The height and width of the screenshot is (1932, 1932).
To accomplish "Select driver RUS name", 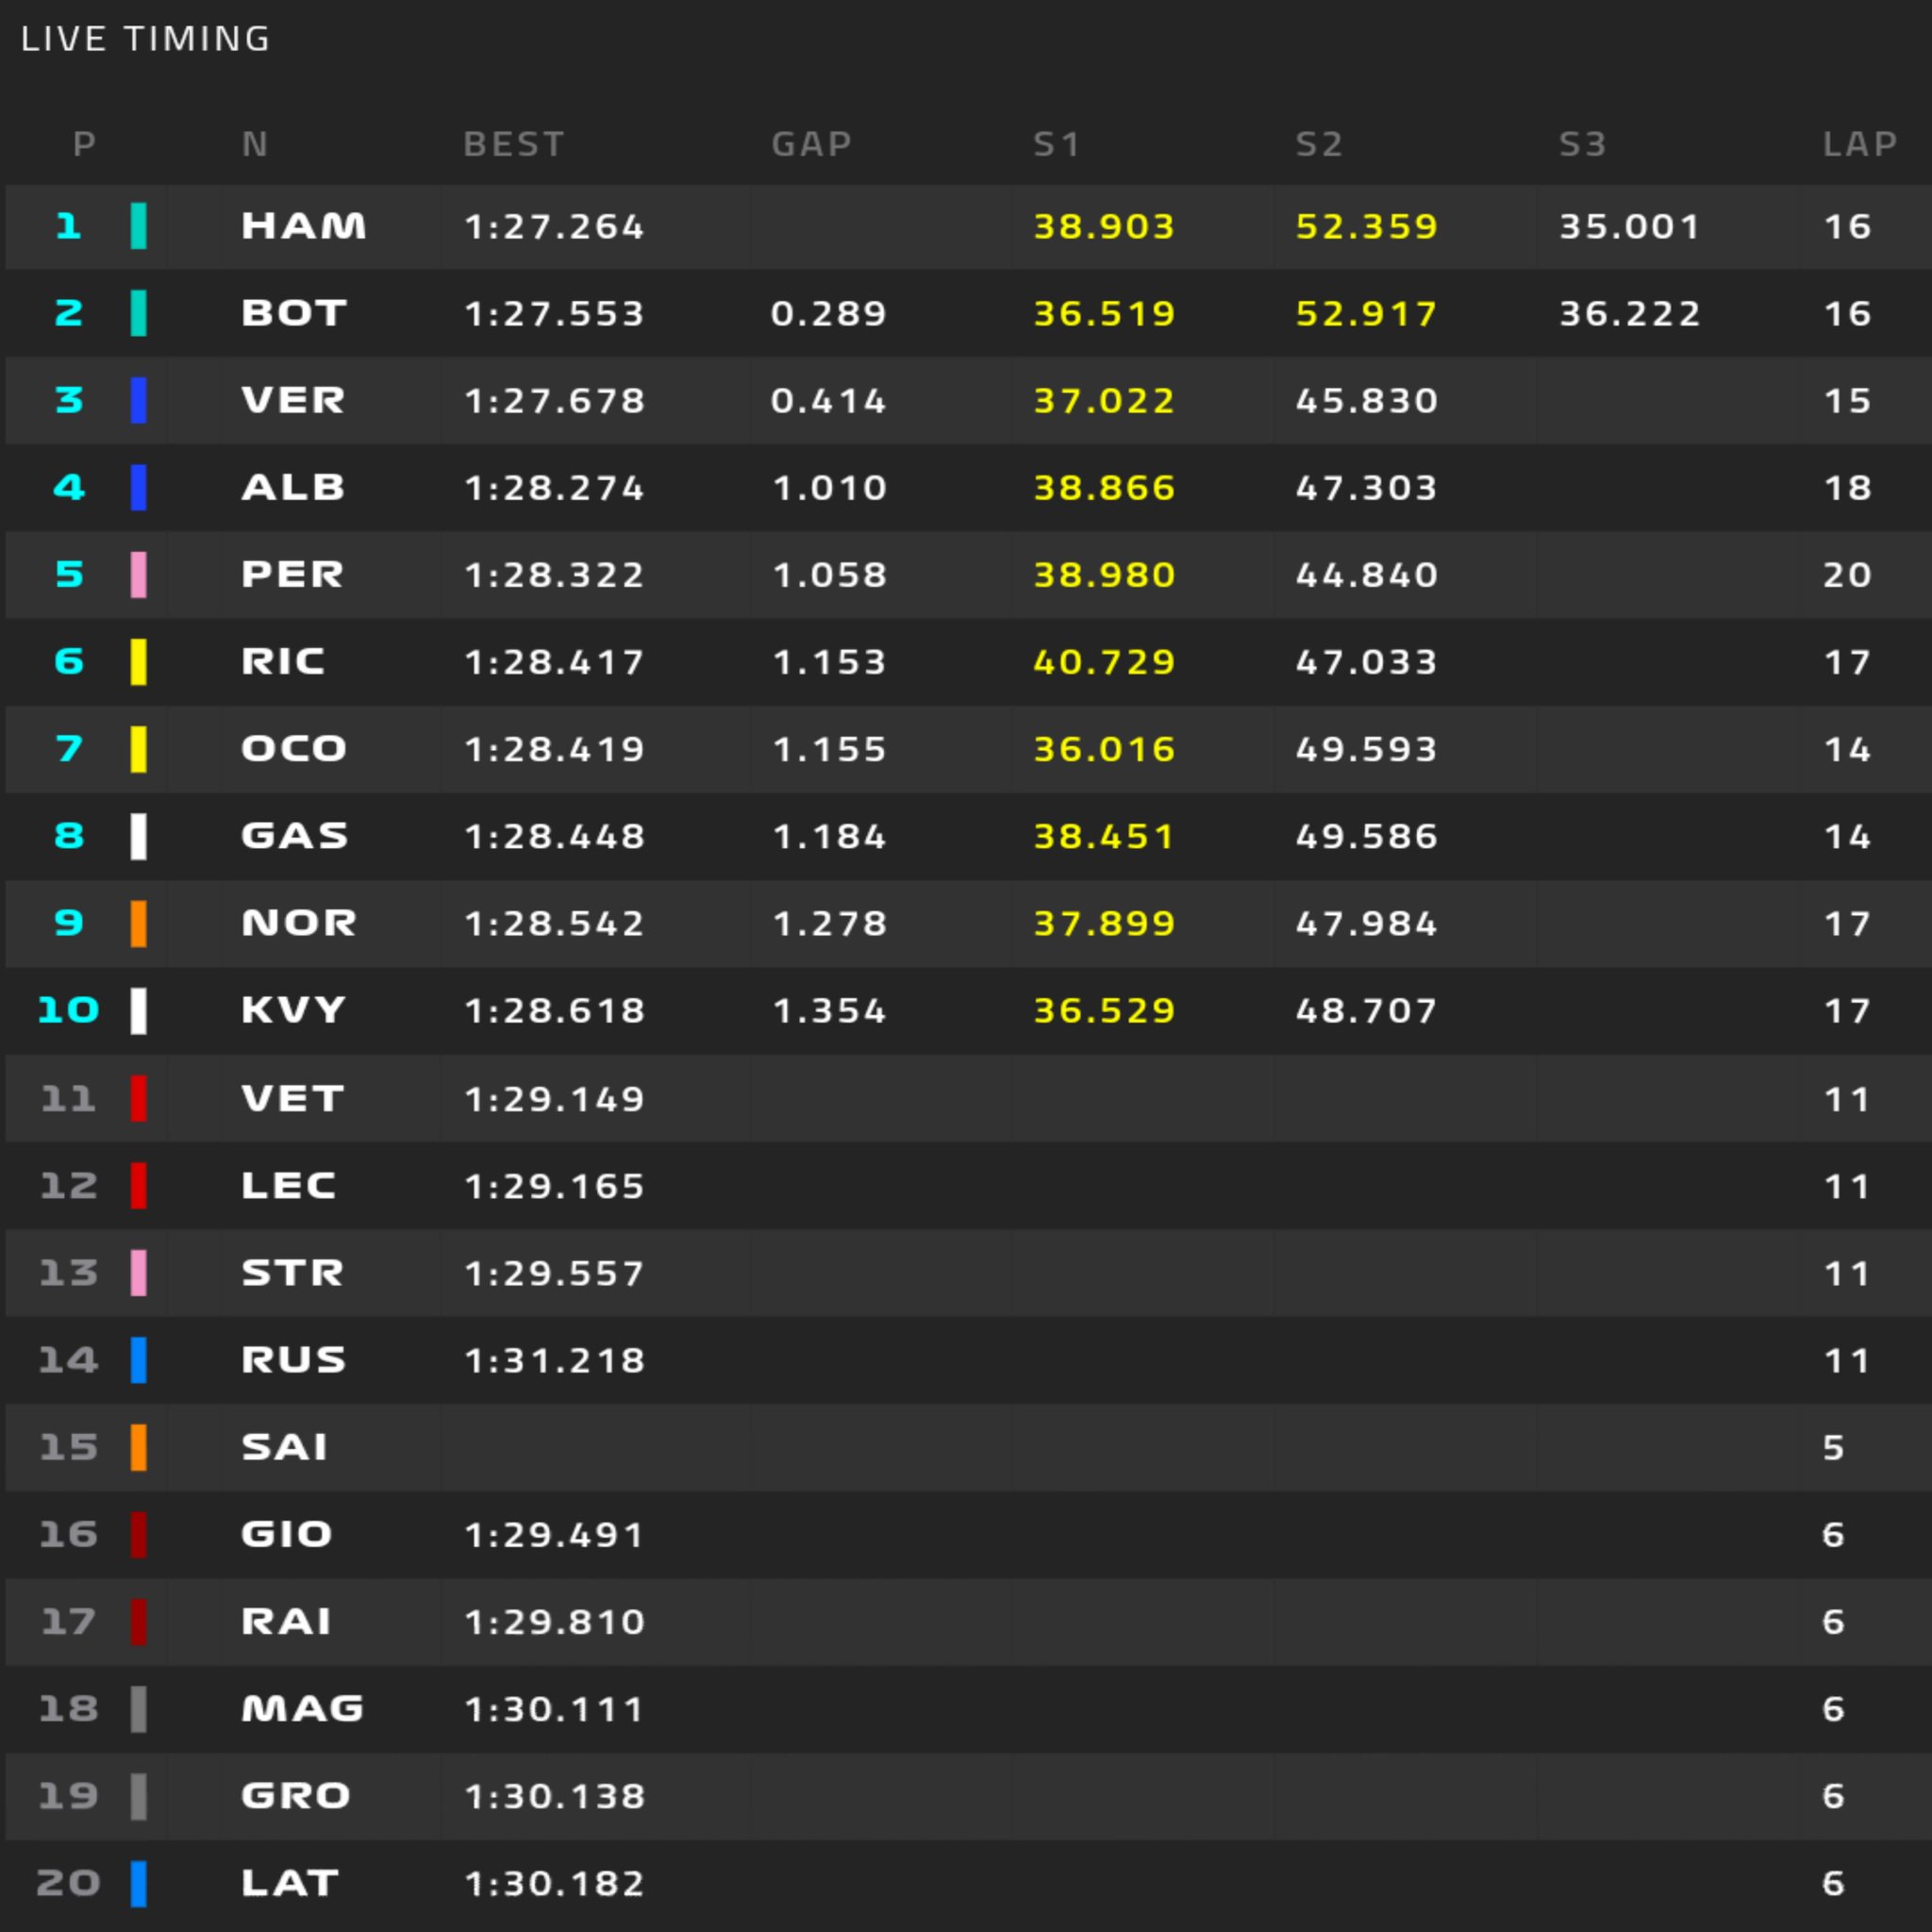I will point(293,1359).
